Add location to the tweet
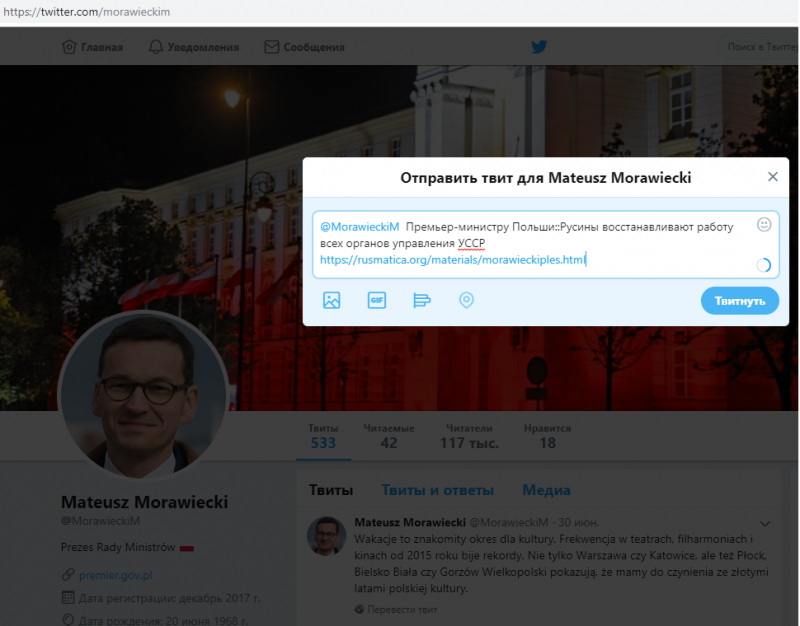Viewport: 800px width, 626px height. 466,300
